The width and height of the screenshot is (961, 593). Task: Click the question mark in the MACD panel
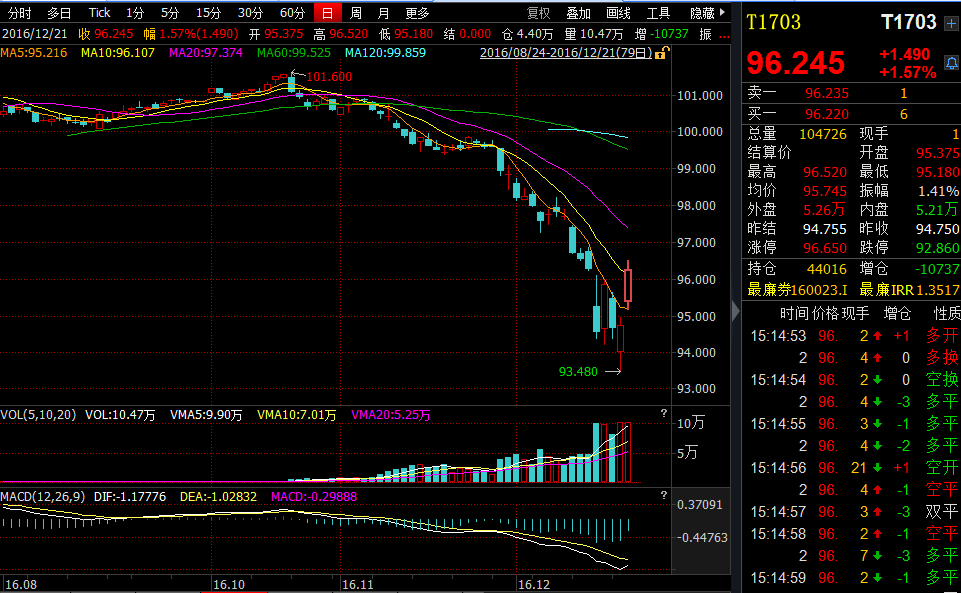click(662, 496)
